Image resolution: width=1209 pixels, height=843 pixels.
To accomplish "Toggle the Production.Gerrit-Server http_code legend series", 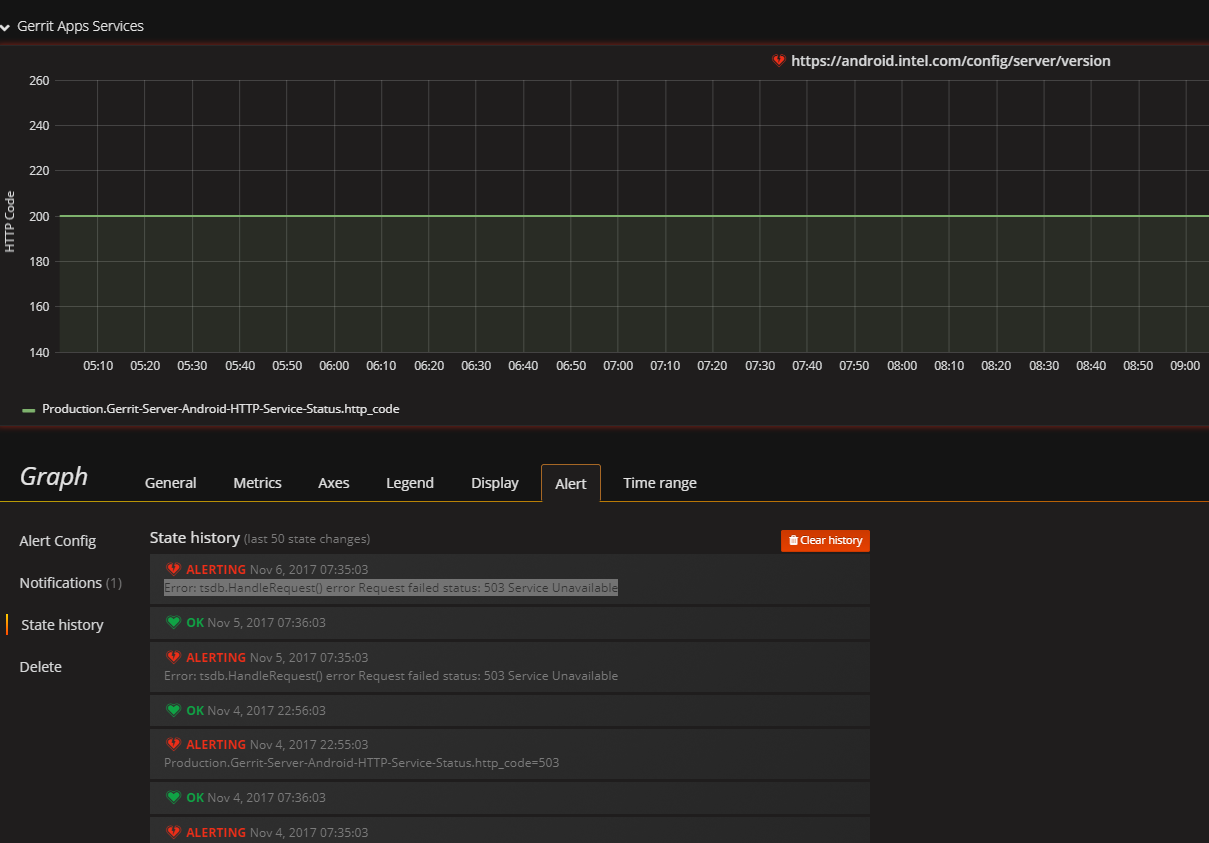I will pos(220,409).
